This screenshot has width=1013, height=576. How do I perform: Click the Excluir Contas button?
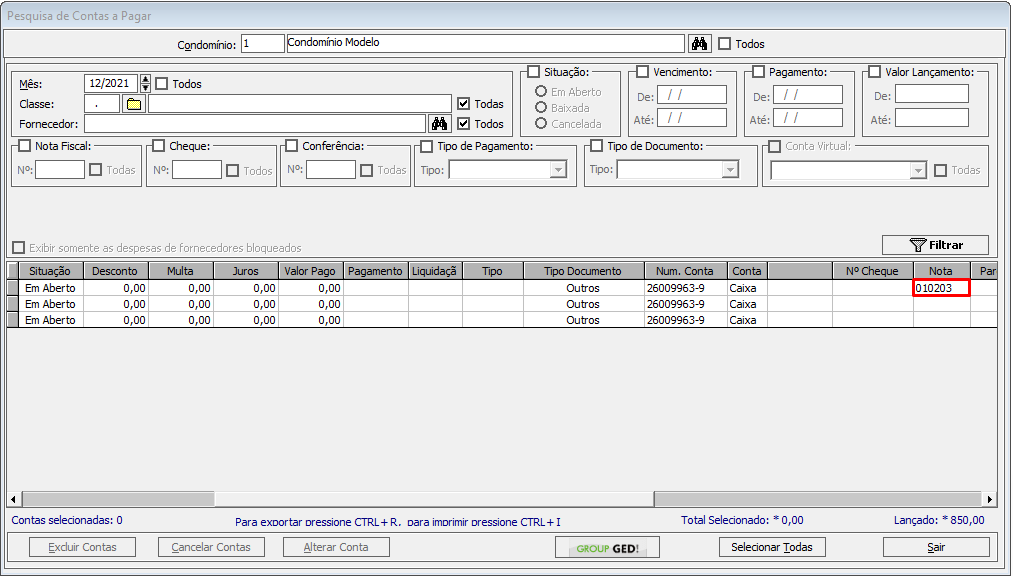[83, 547]
